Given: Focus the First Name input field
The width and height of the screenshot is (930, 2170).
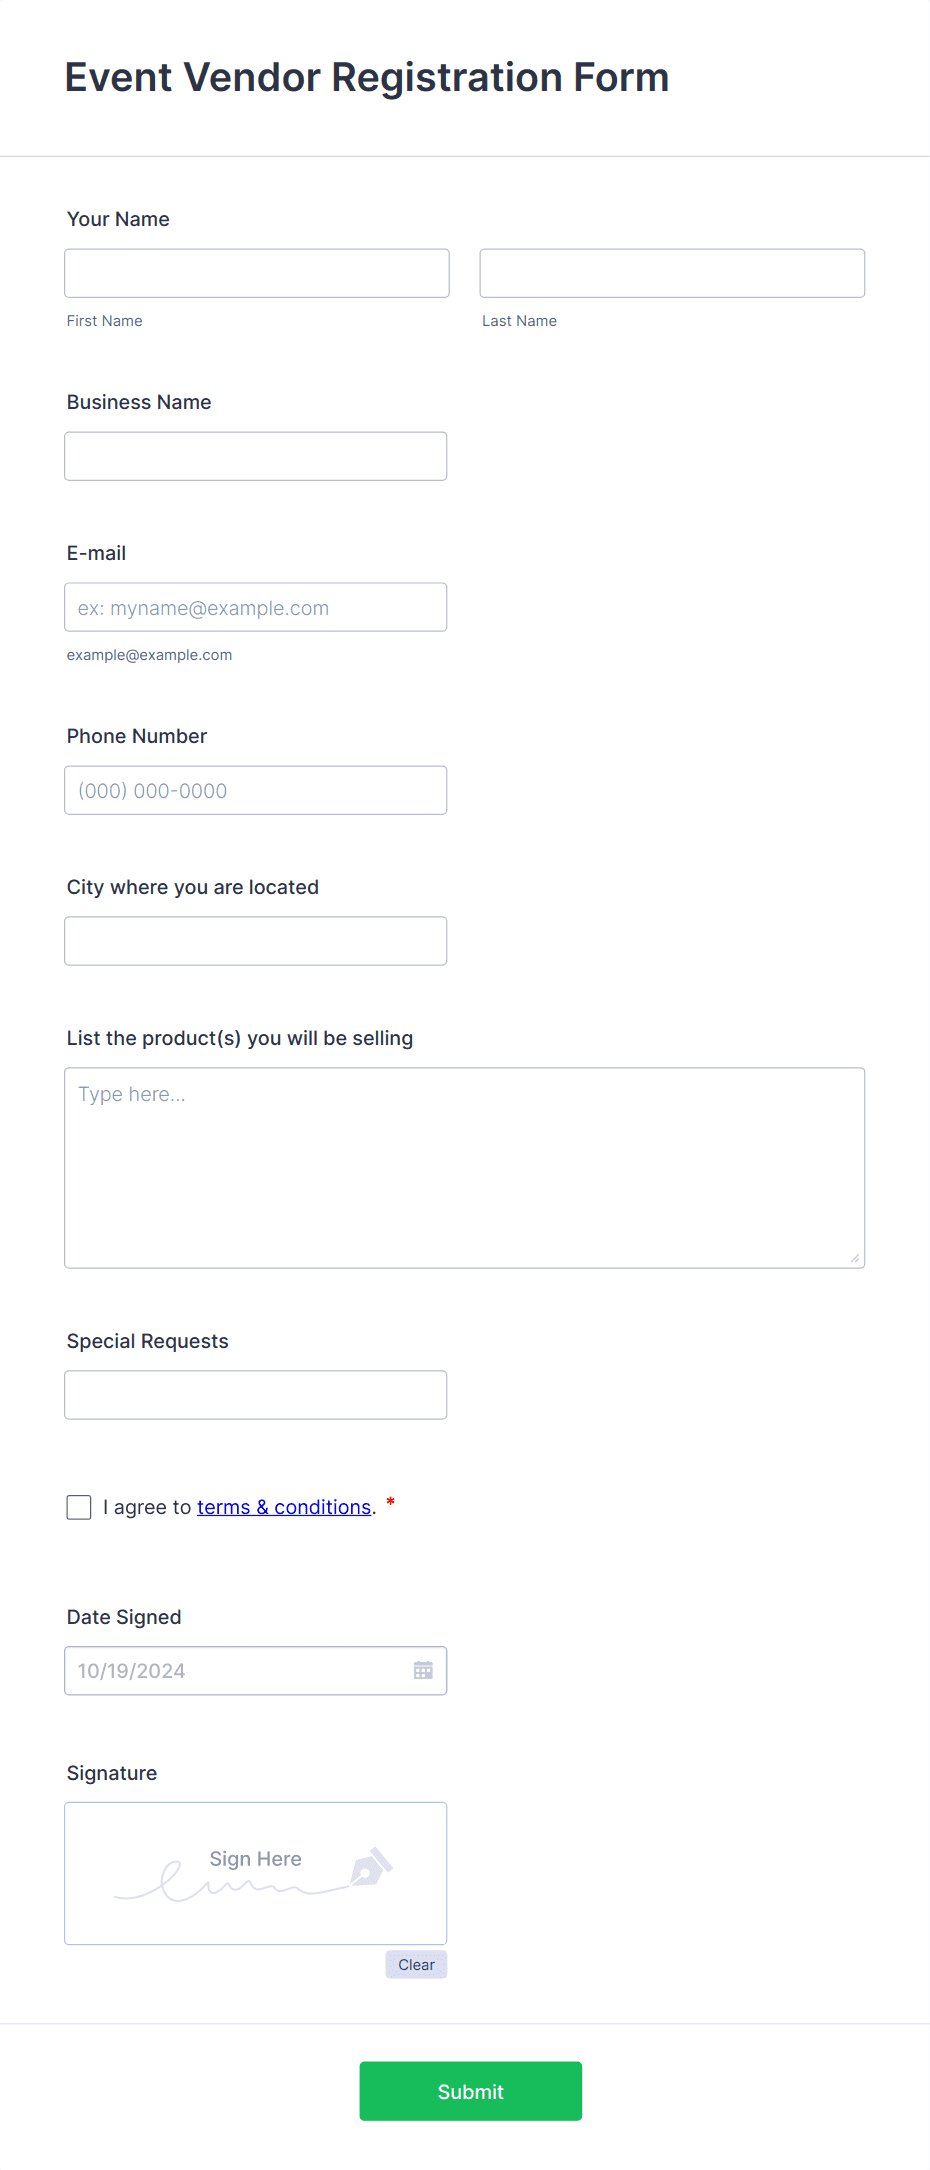Looking at the screenshot, I should (x=257, y=273).
